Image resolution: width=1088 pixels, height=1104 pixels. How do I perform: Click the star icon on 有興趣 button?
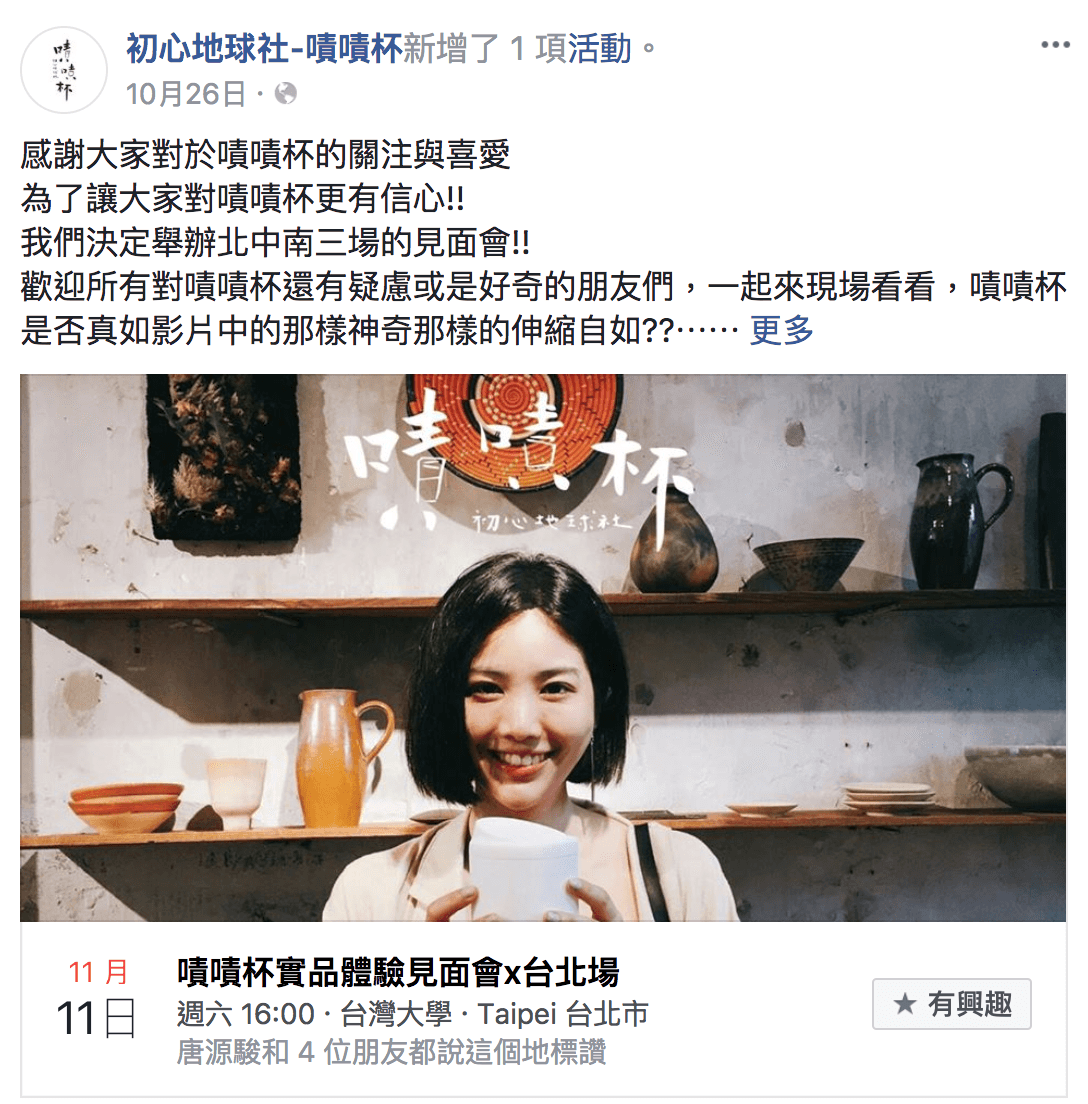[x=905, y=1004]
